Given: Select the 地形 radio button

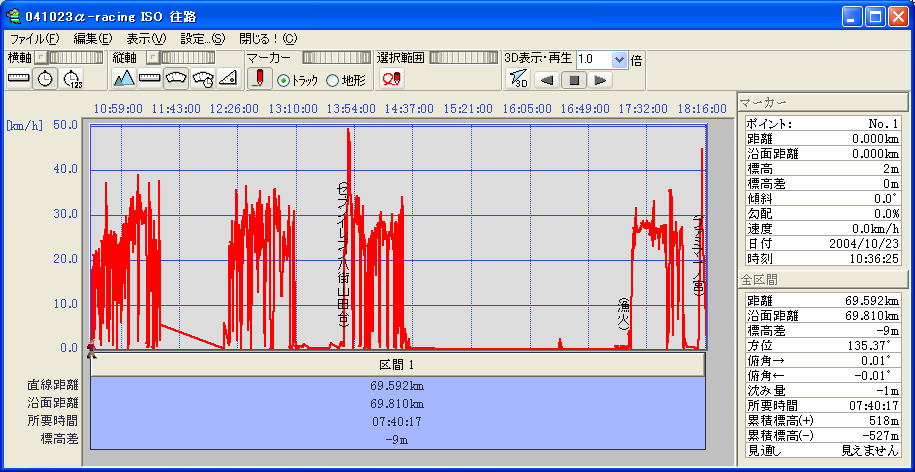Looking at the screenshot, I should coord(332,80).
